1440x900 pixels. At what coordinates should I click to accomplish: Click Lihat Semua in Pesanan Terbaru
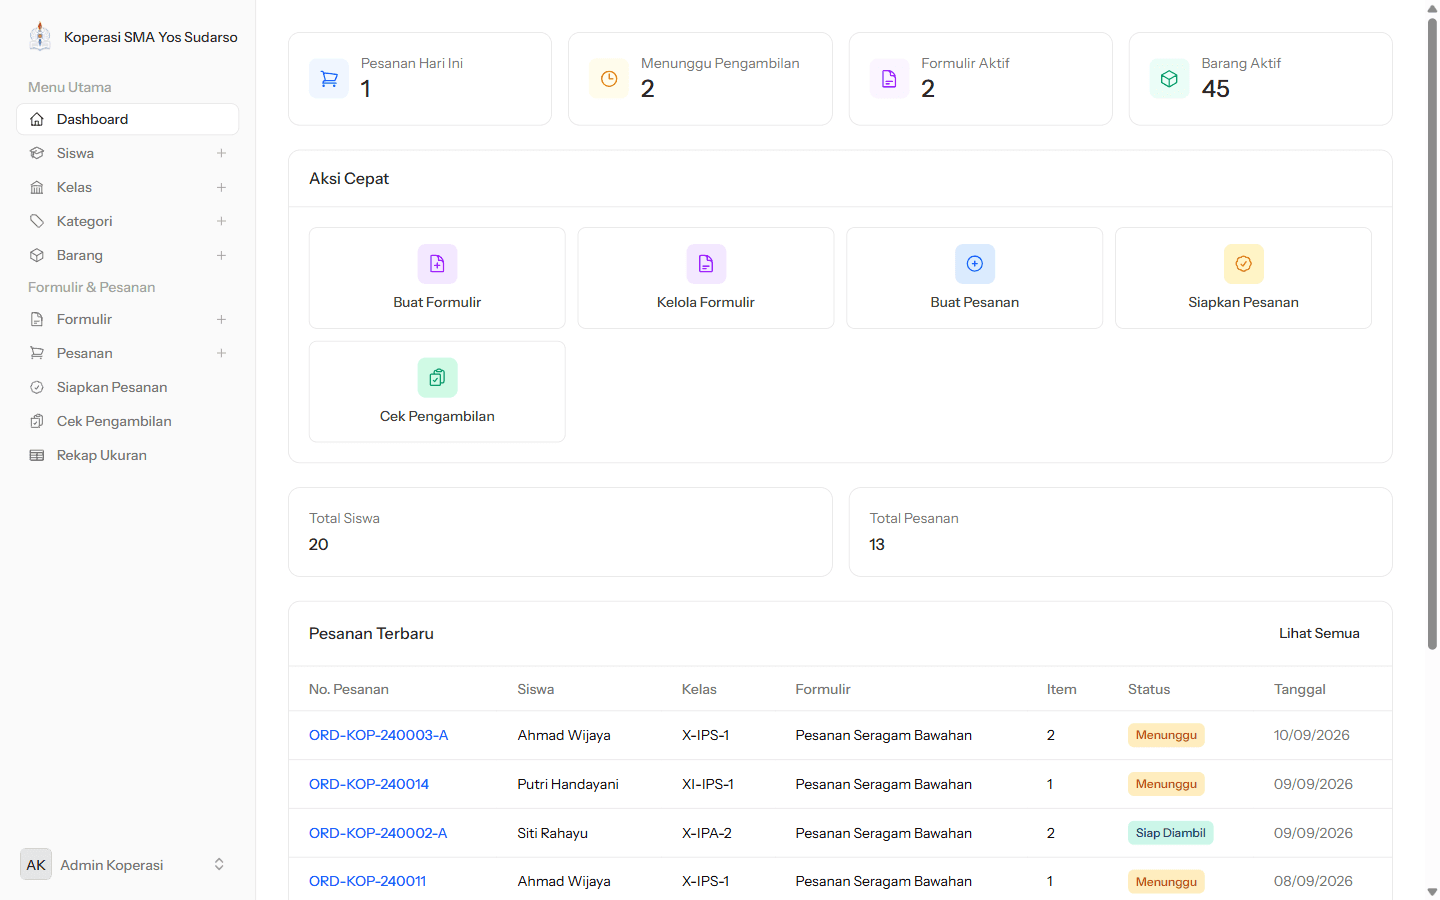pos(1319,633)
